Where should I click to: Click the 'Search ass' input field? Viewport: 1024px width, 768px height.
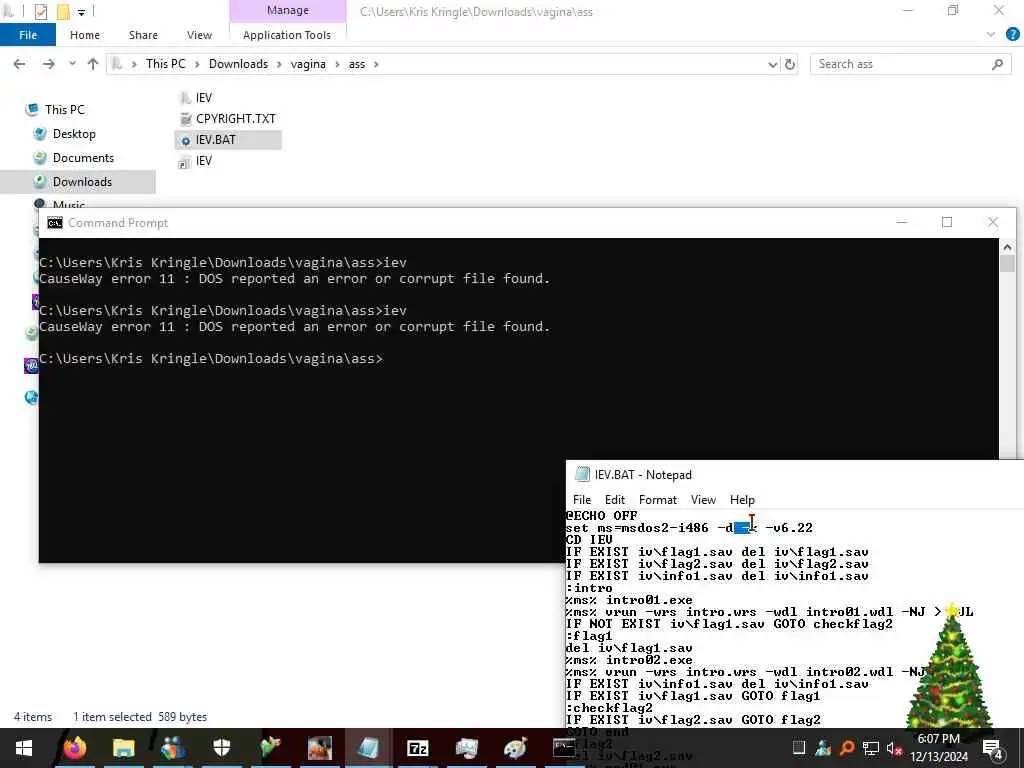901,64
